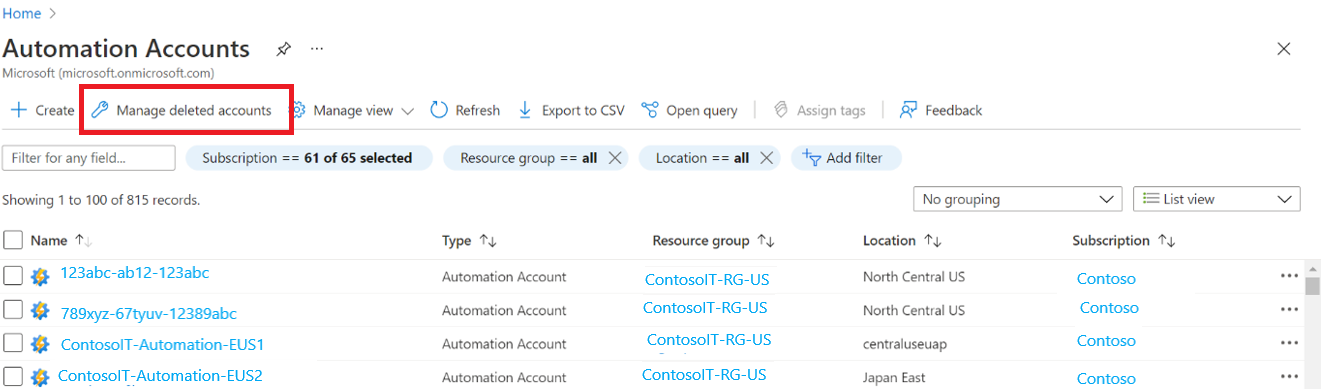
Task: Open the List view dropdown
Action: (1217, 199)
